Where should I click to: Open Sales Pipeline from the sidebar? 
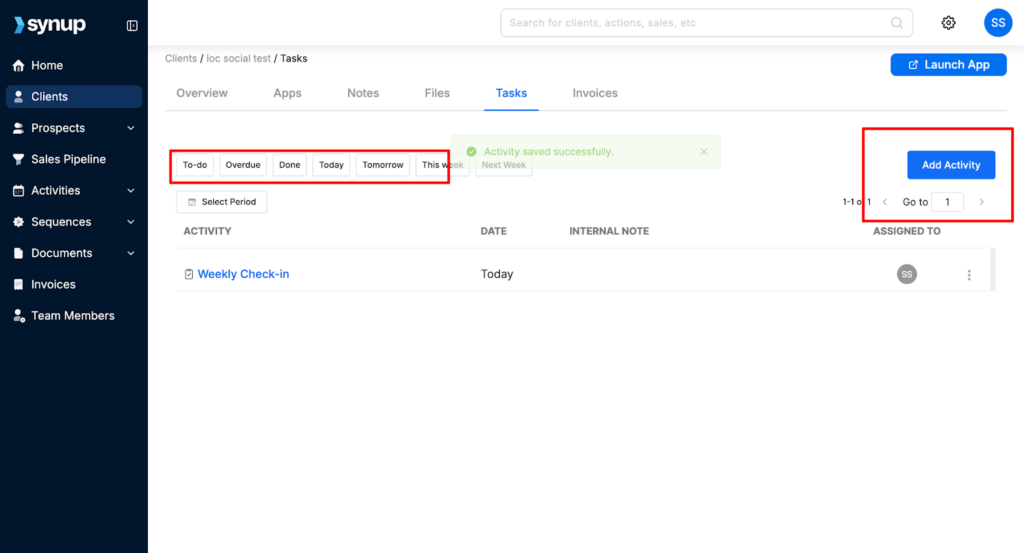pos(68,159)
